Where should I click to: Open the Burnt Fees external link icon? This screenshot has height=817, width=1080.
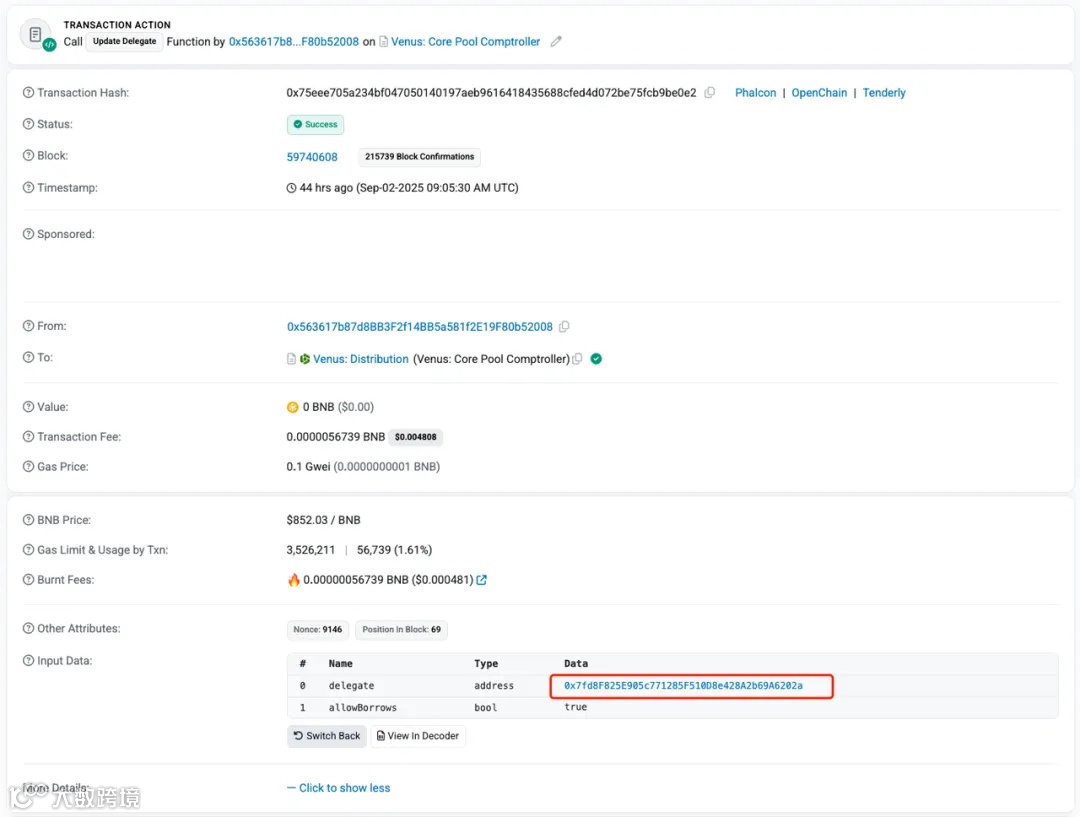coord(481,580)
